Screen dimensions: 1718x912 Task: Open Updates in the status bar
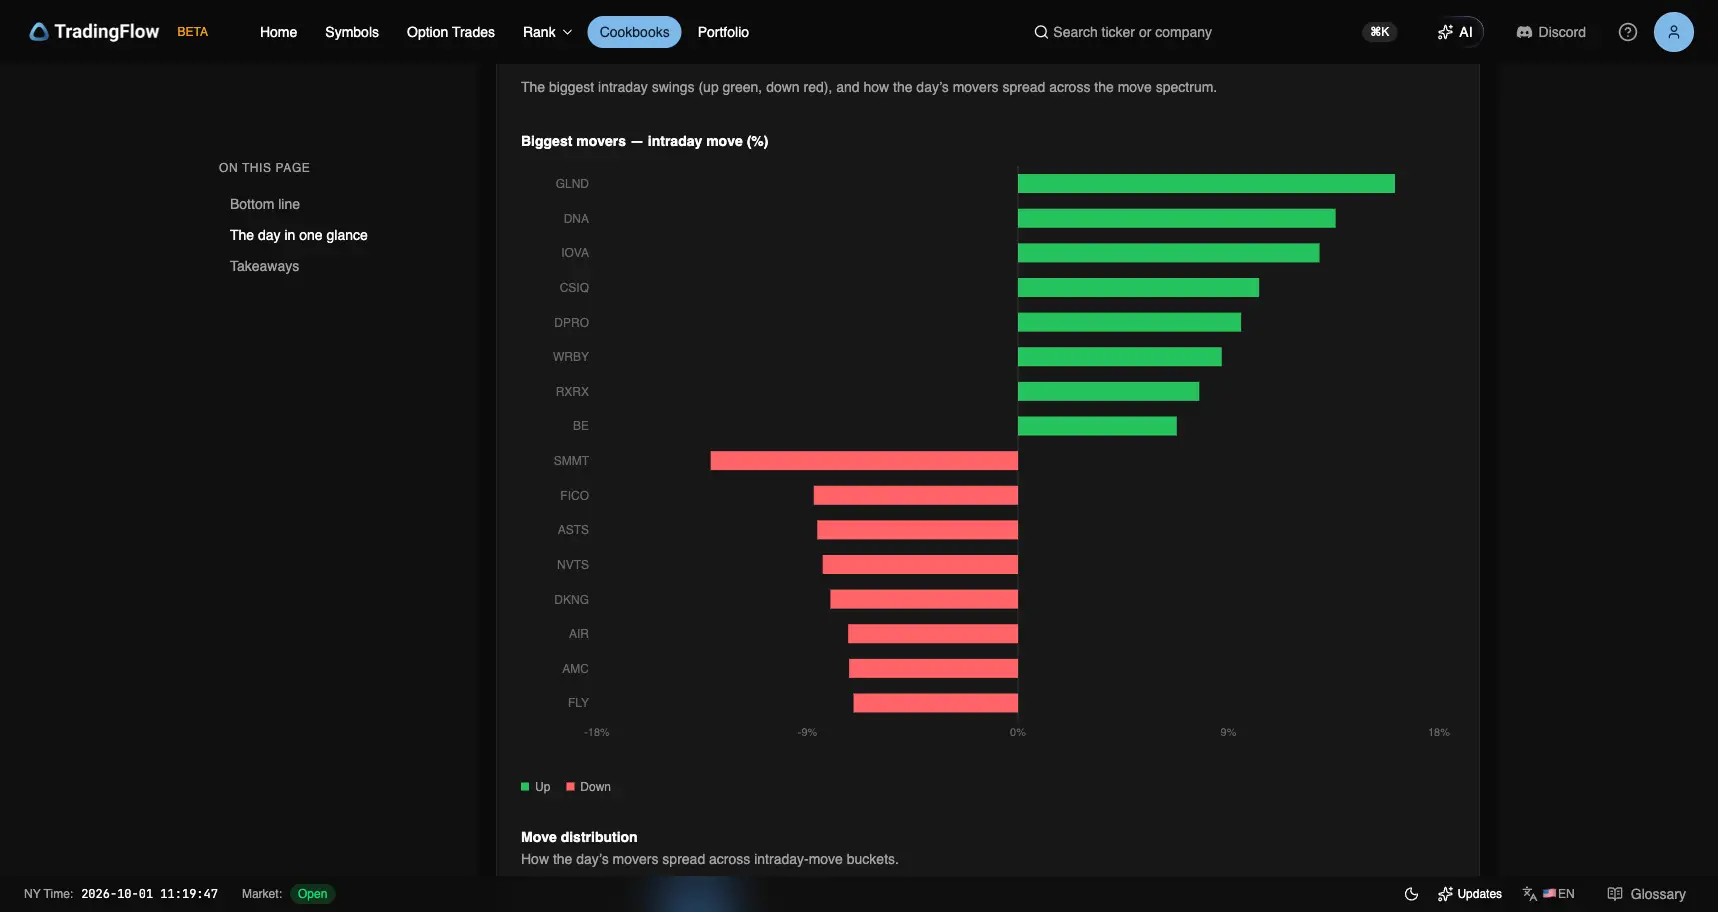click(1470, 894)
